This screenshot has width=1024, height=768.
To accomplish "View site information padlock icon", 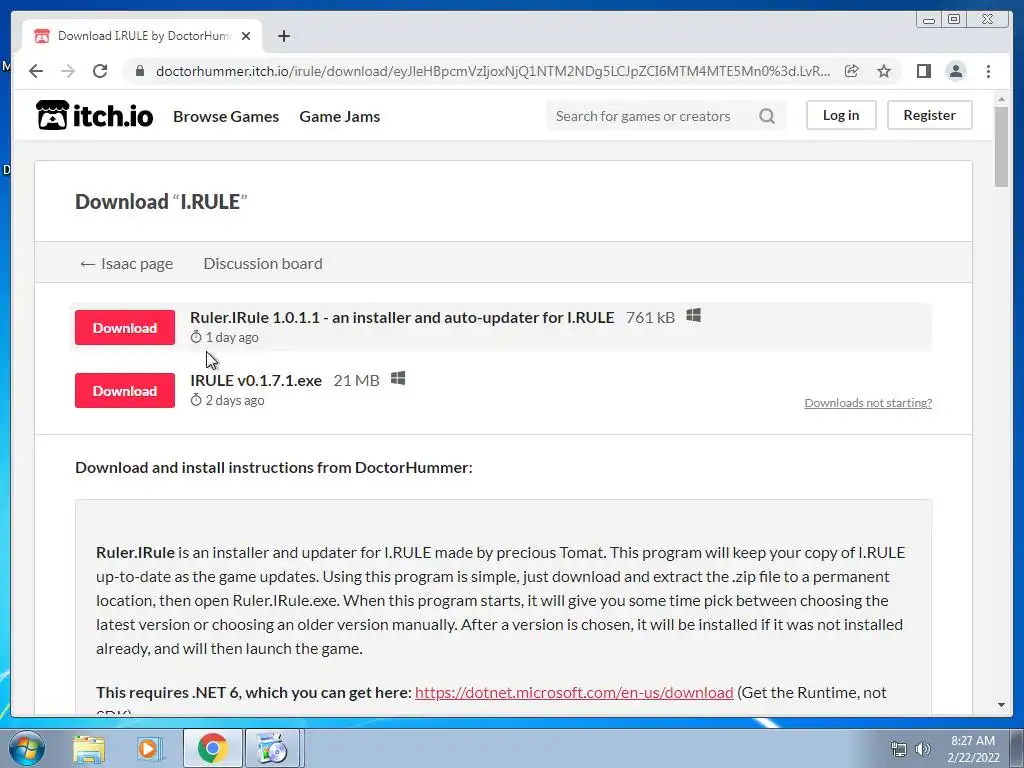I will (139, 71).
